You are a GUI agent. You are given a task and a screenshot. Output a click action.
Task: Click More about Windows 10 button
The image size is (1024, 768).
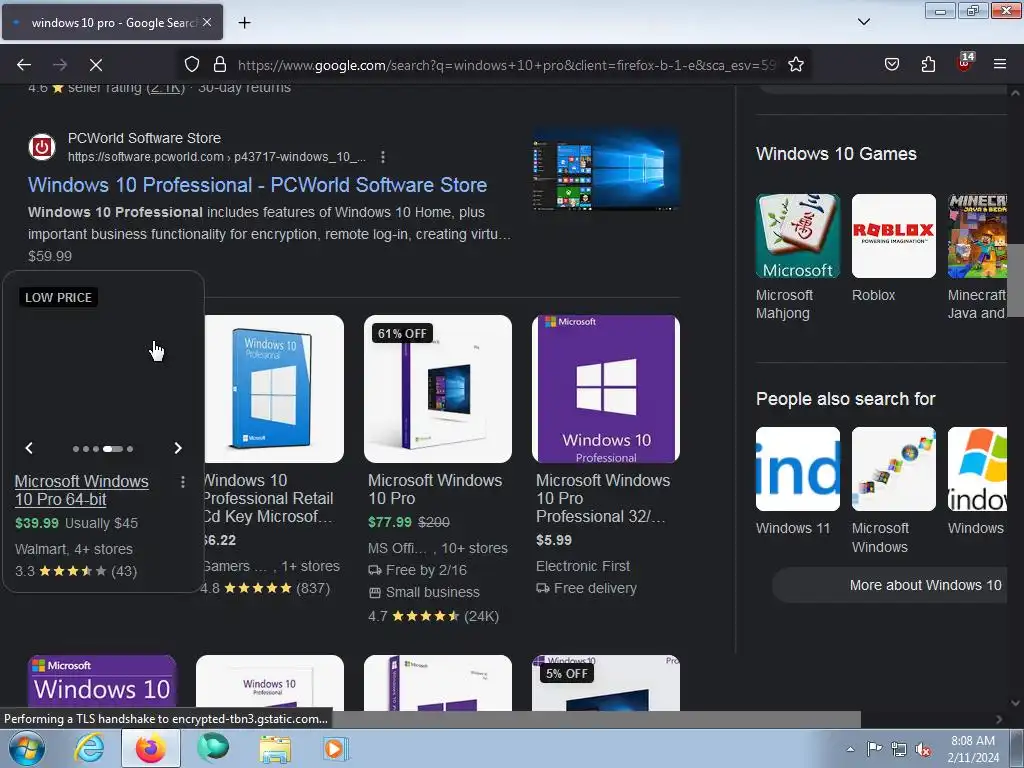coord(891,585)
